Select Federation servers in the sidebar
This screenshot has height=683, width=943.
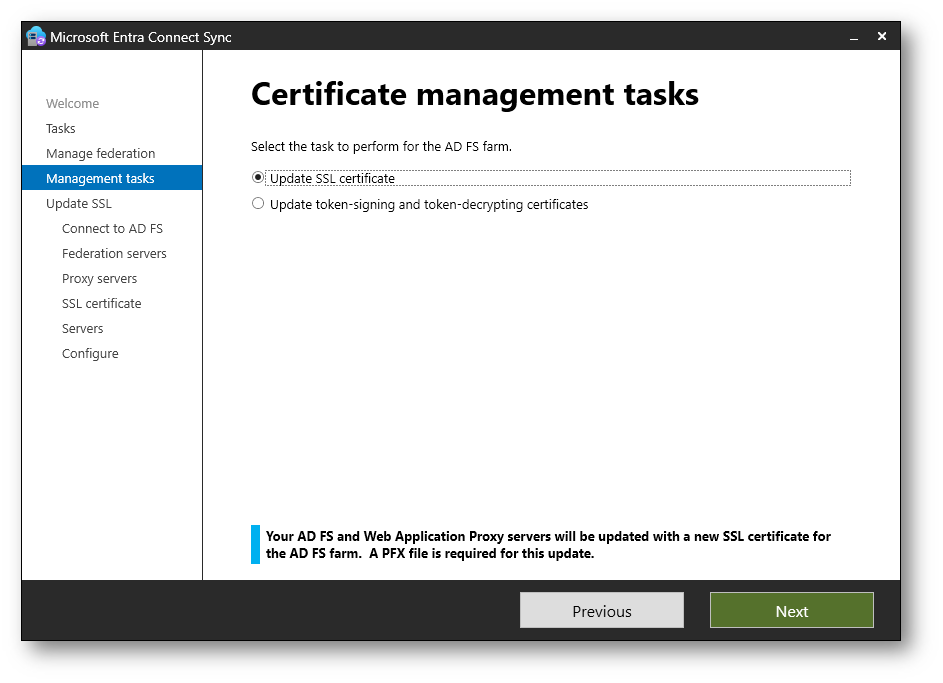(114, 253)
